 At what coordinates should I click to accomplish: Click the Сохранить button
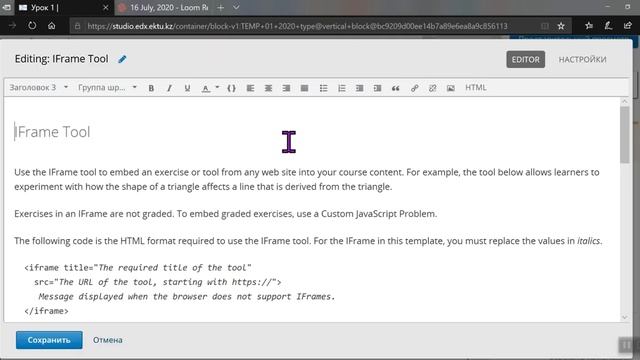[x=49, y=340]
